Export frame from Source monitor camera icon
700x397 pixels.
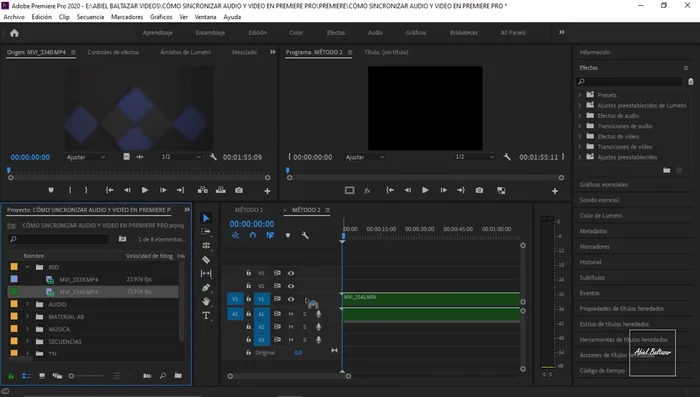click(239, 190)
